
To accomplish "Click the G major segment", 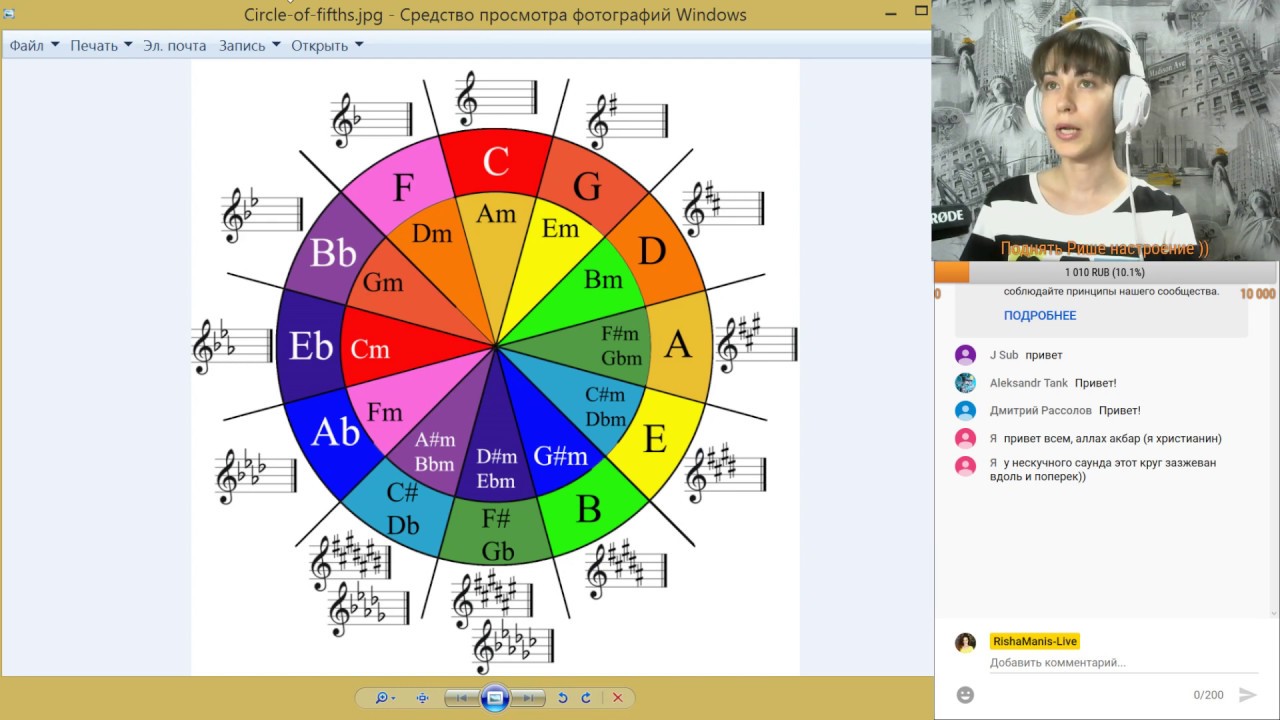I will [585, 187].
